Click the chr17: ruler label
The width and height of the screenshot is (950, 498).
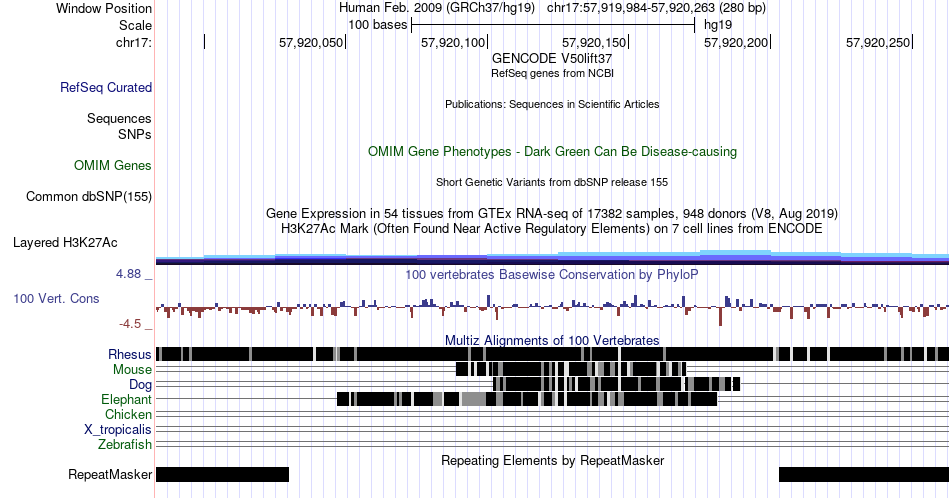pos(133,42)
